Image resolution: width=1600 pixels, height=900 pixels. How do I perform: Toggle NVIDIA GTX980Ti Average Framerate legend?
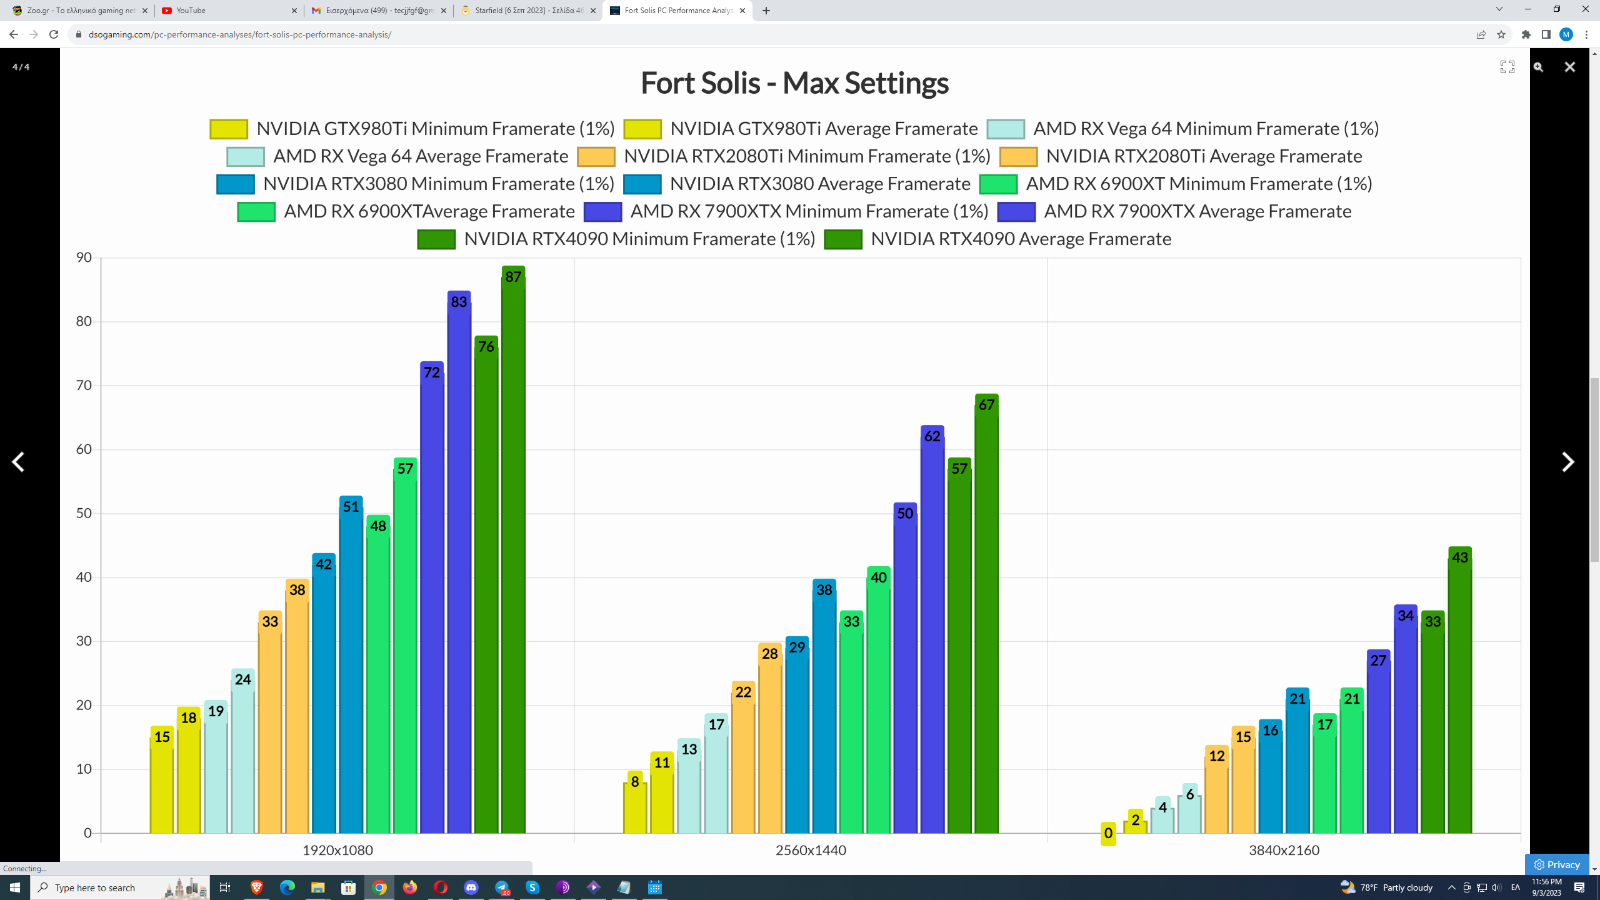pos(800,129)
